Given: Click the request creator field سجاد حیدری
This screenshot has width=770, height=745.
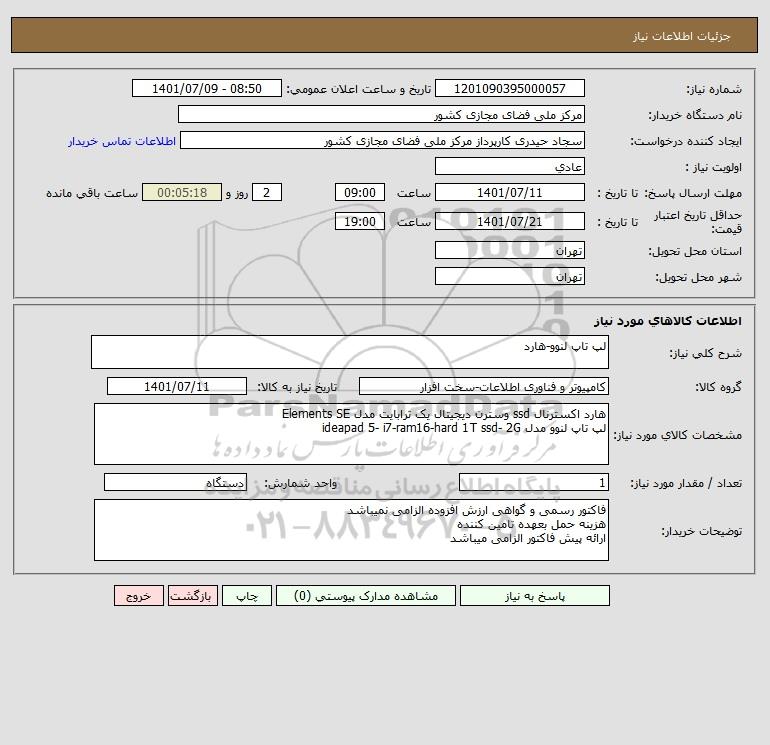Looking at the screenshot, I should pos(383,140).
